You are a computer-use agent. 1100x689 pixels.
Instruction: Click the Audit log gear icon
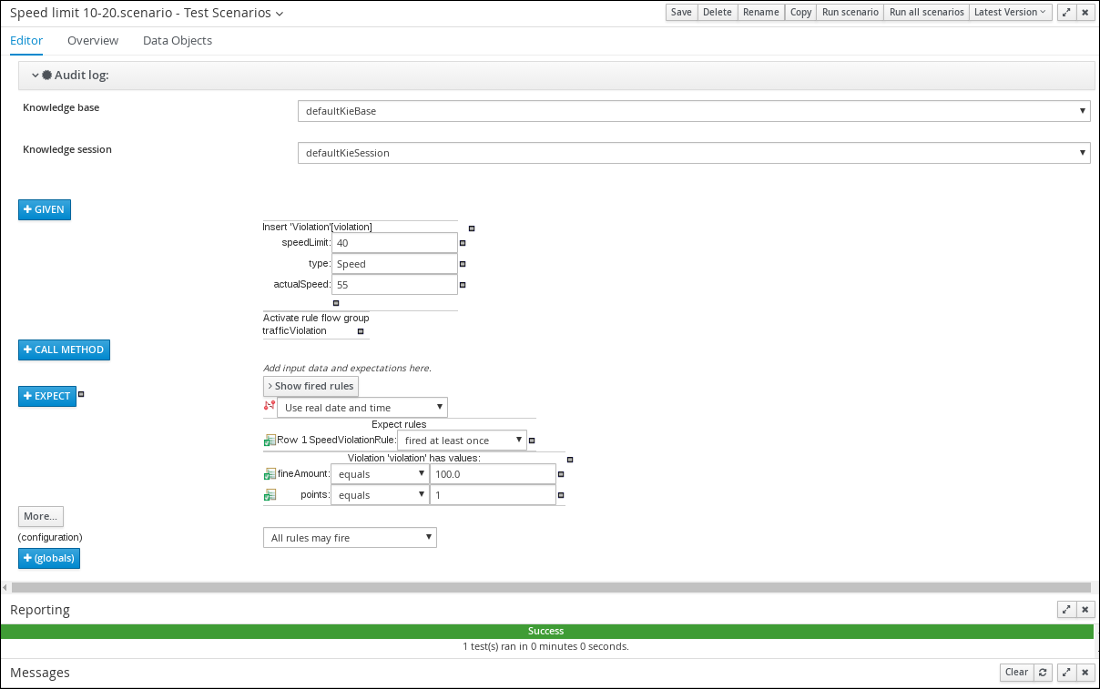[x=47, y=75]
